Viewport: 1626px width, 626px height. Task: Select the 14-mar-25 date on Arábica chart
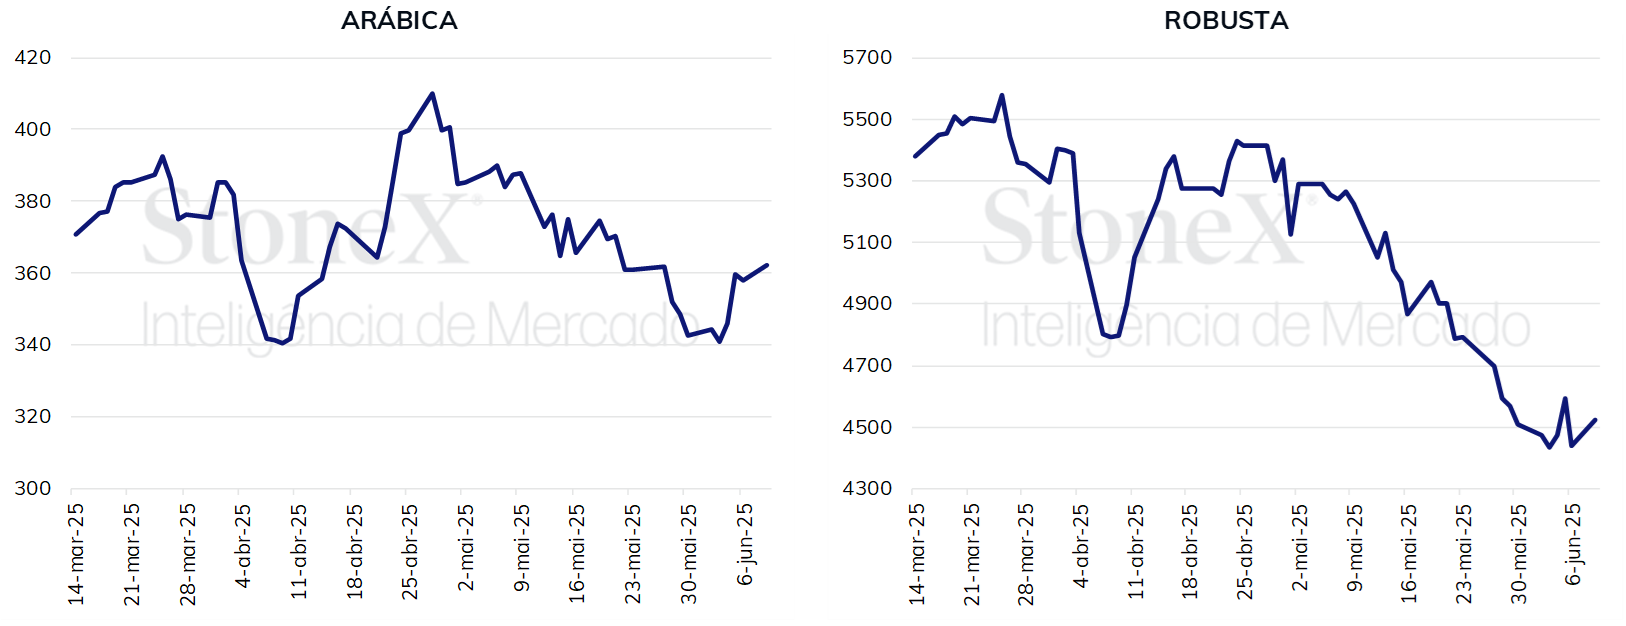76,554
